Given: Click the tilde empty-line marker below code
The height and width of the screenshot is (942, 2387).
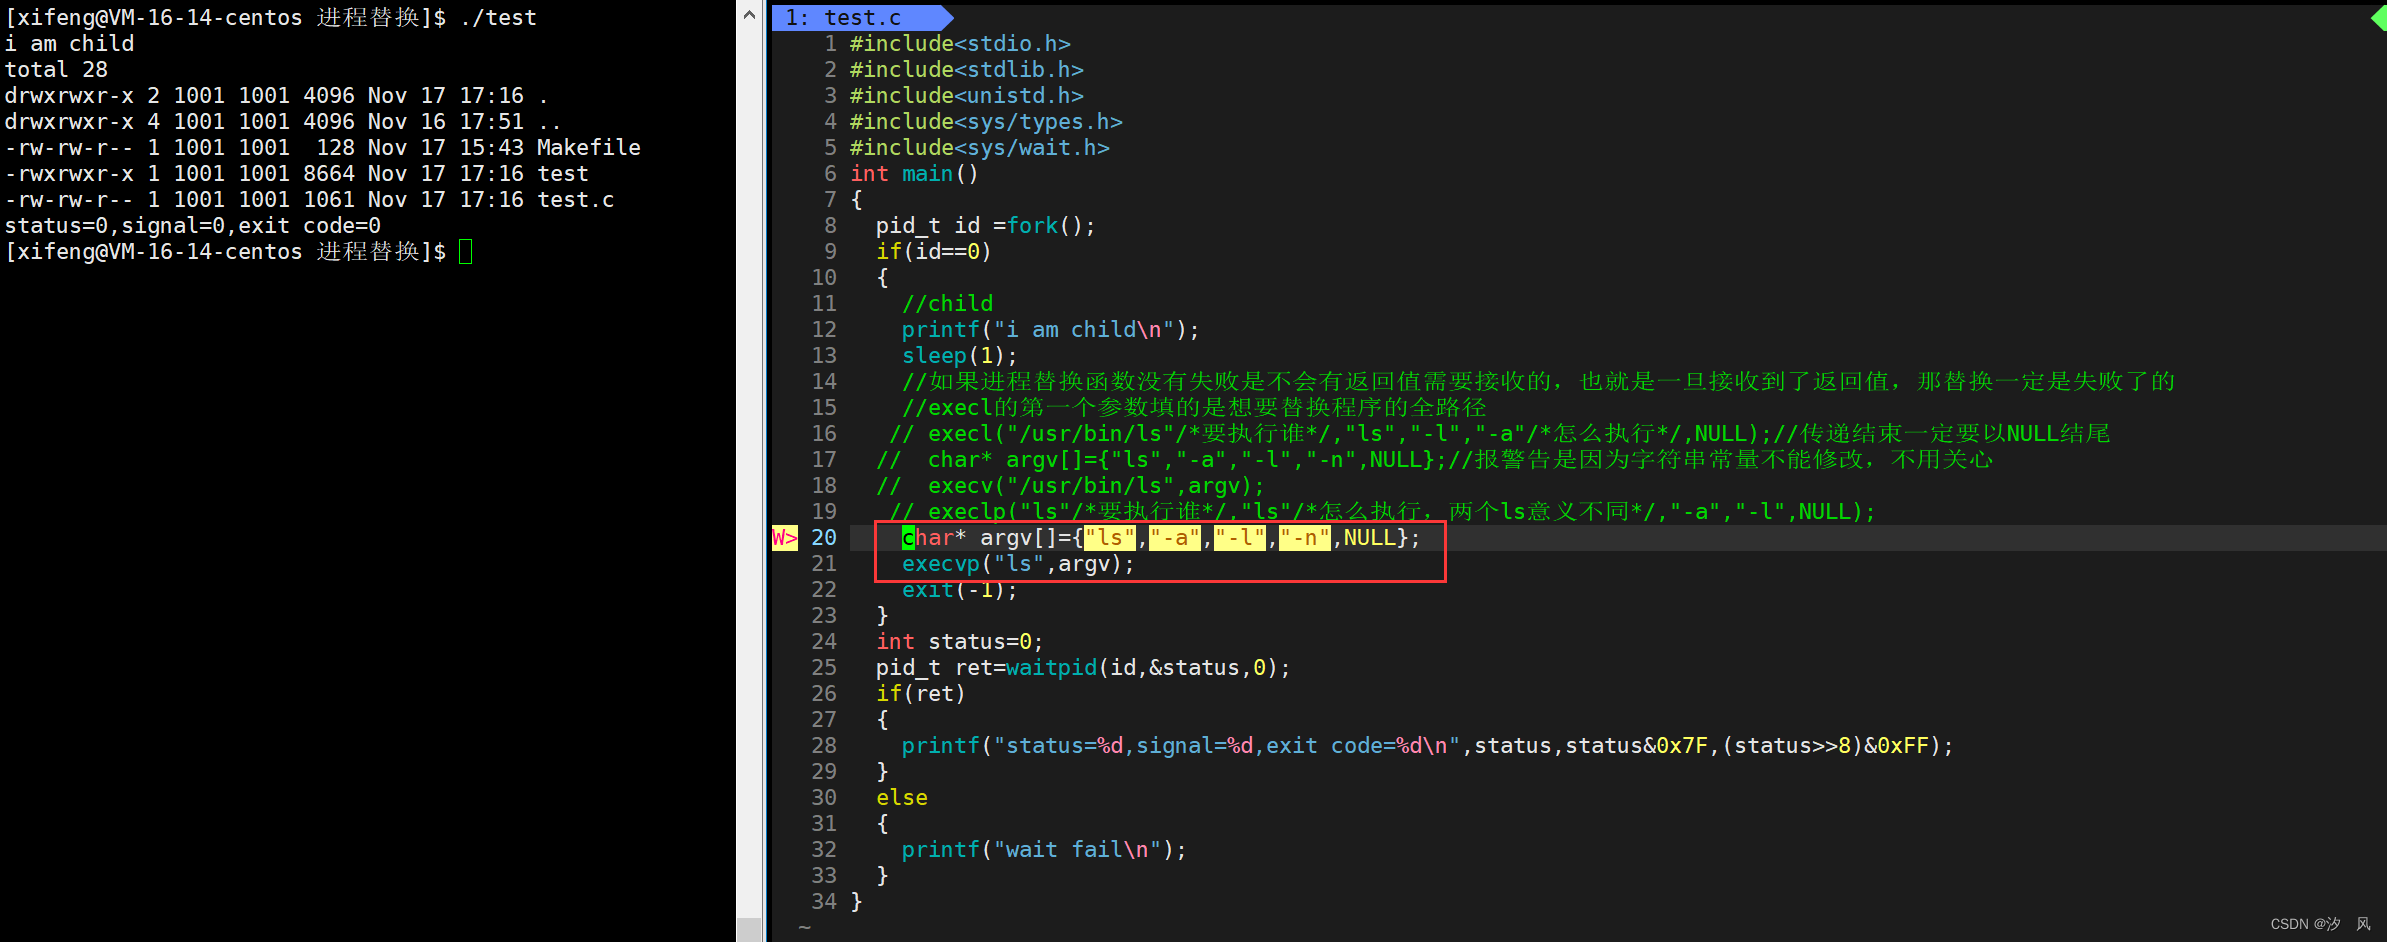Looking at the screenshot, I should [805, 928].
